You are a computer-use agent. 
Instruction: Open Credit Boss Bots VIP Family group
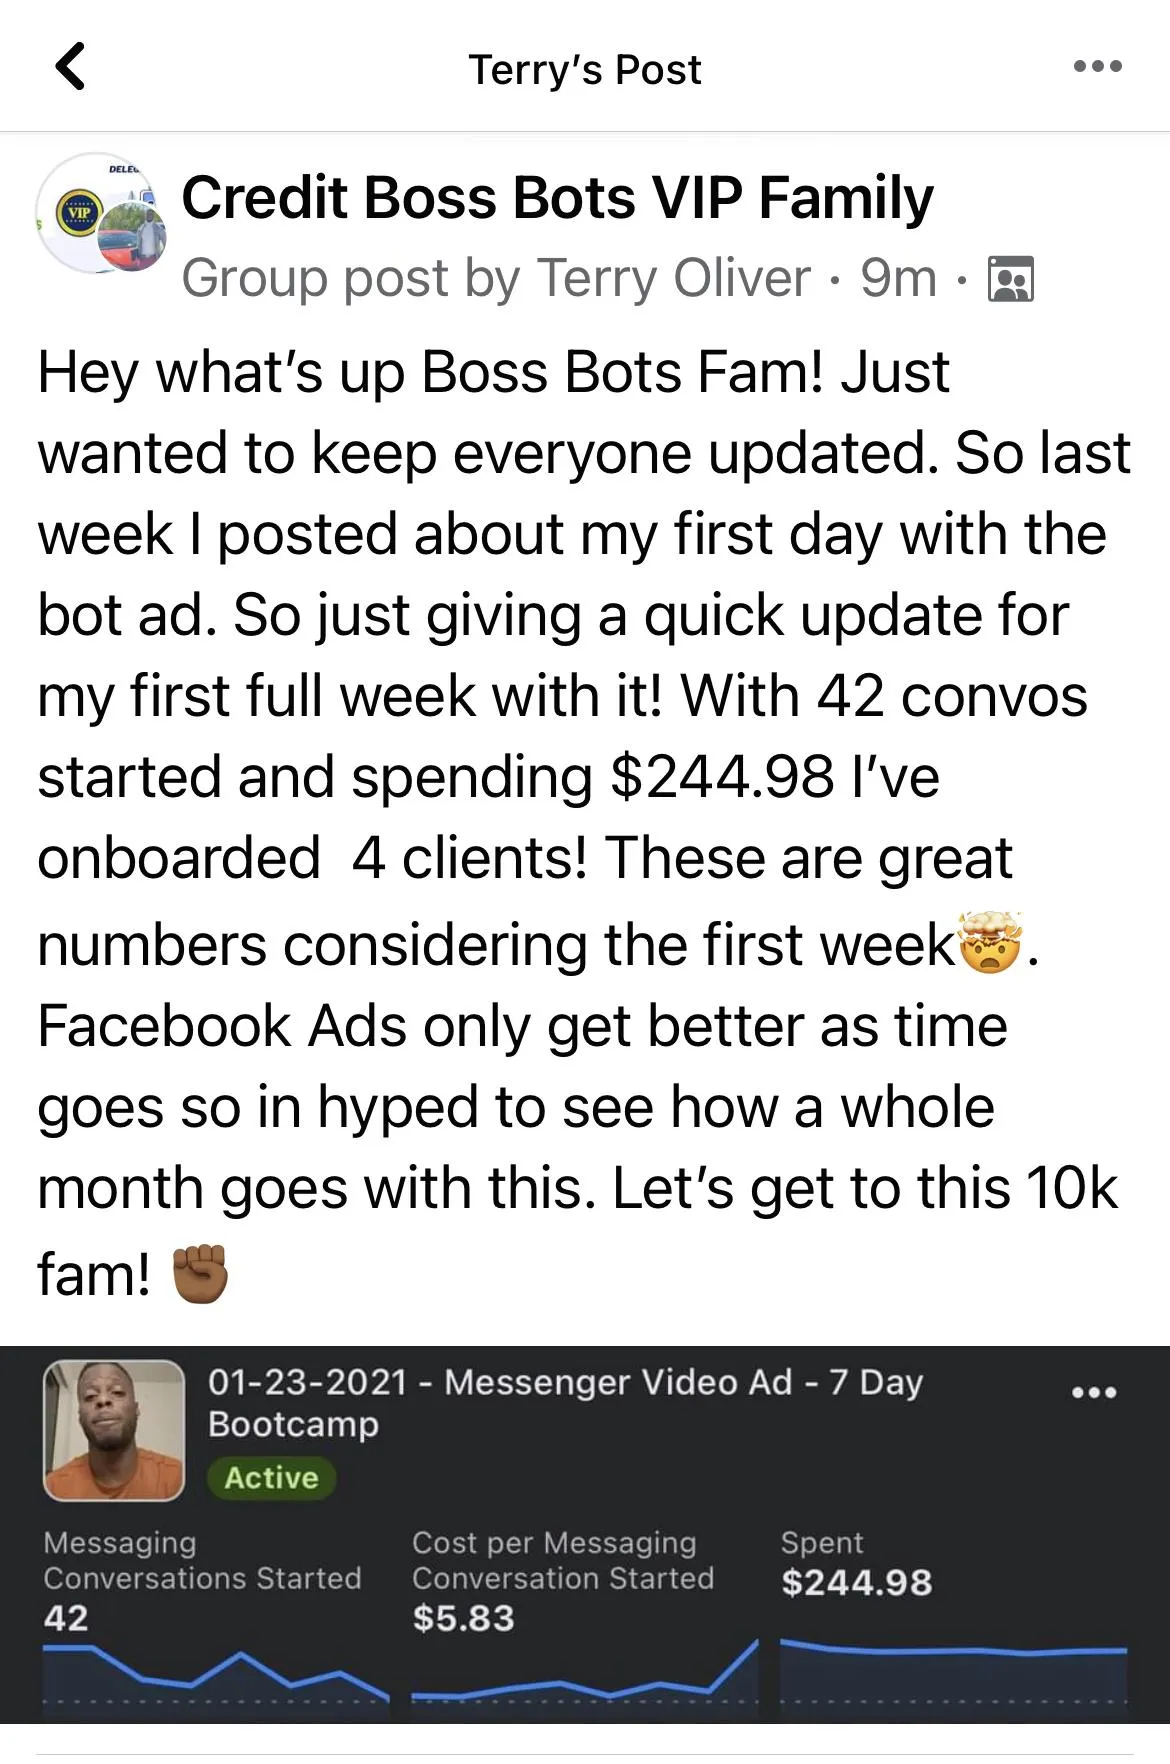[557, 197]
